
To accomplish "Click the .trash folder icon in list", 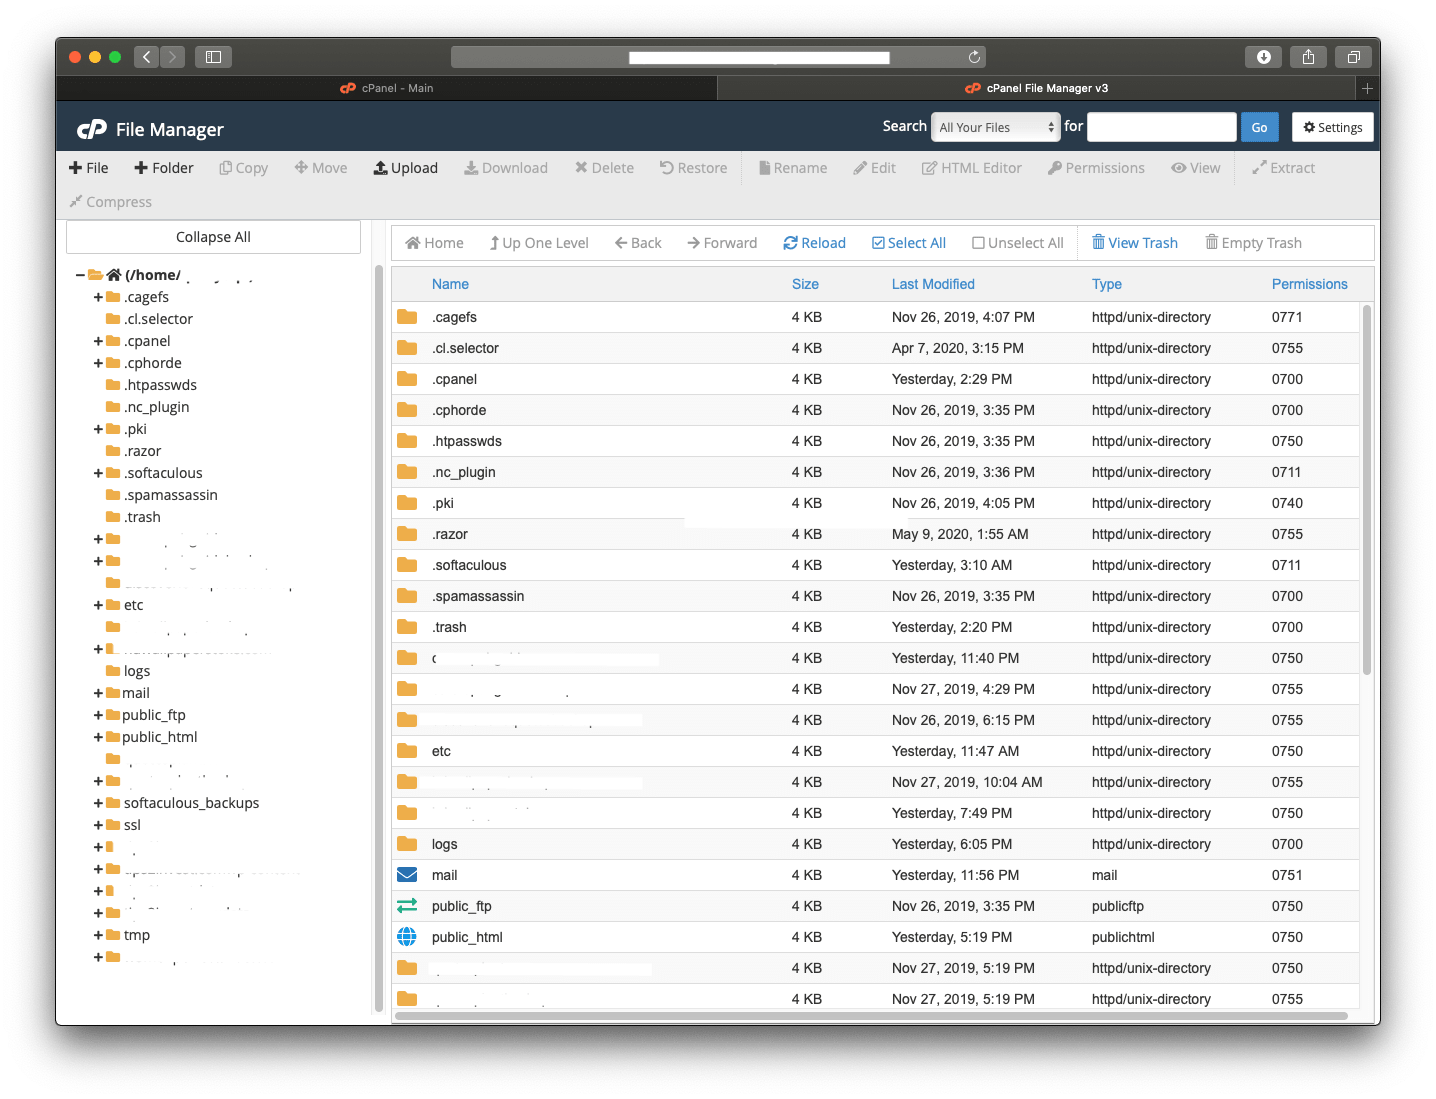I will [x=407, y=627].
